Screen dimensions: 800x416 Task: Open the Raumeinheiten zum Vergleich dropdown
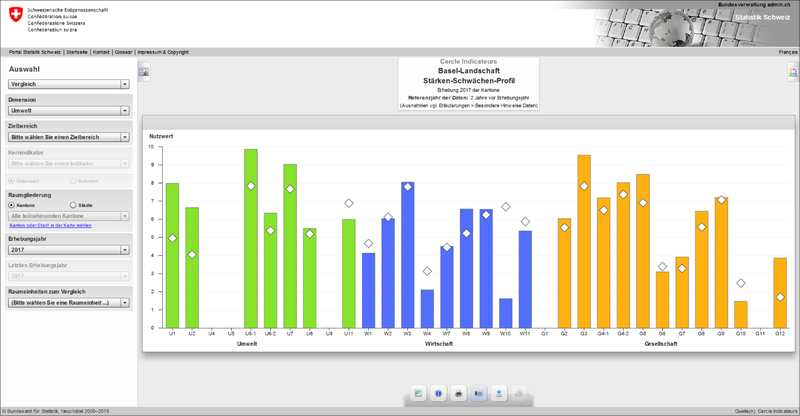point(69,303)
